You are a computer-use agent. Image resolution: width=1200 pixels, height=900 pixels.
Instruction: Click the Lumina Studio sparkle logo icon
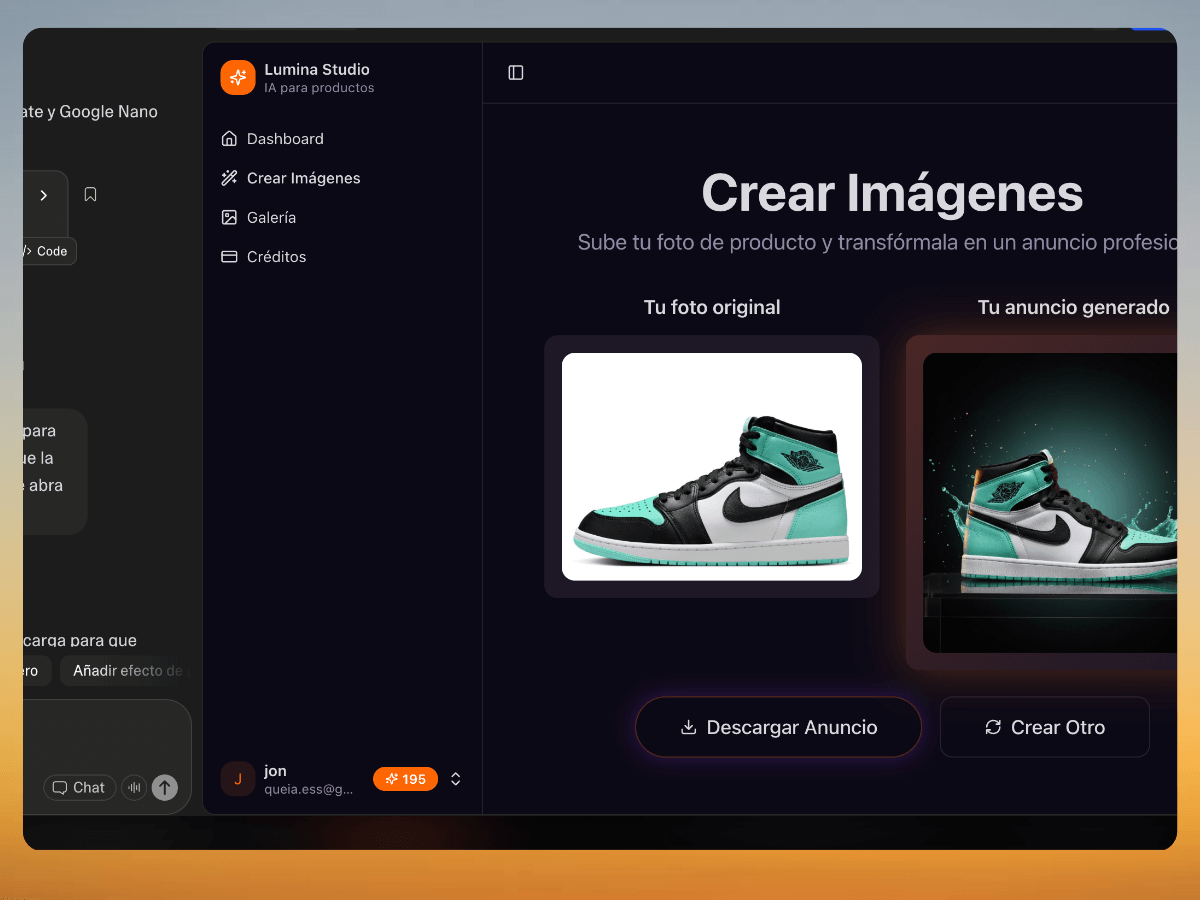click(x=238, y=77)
